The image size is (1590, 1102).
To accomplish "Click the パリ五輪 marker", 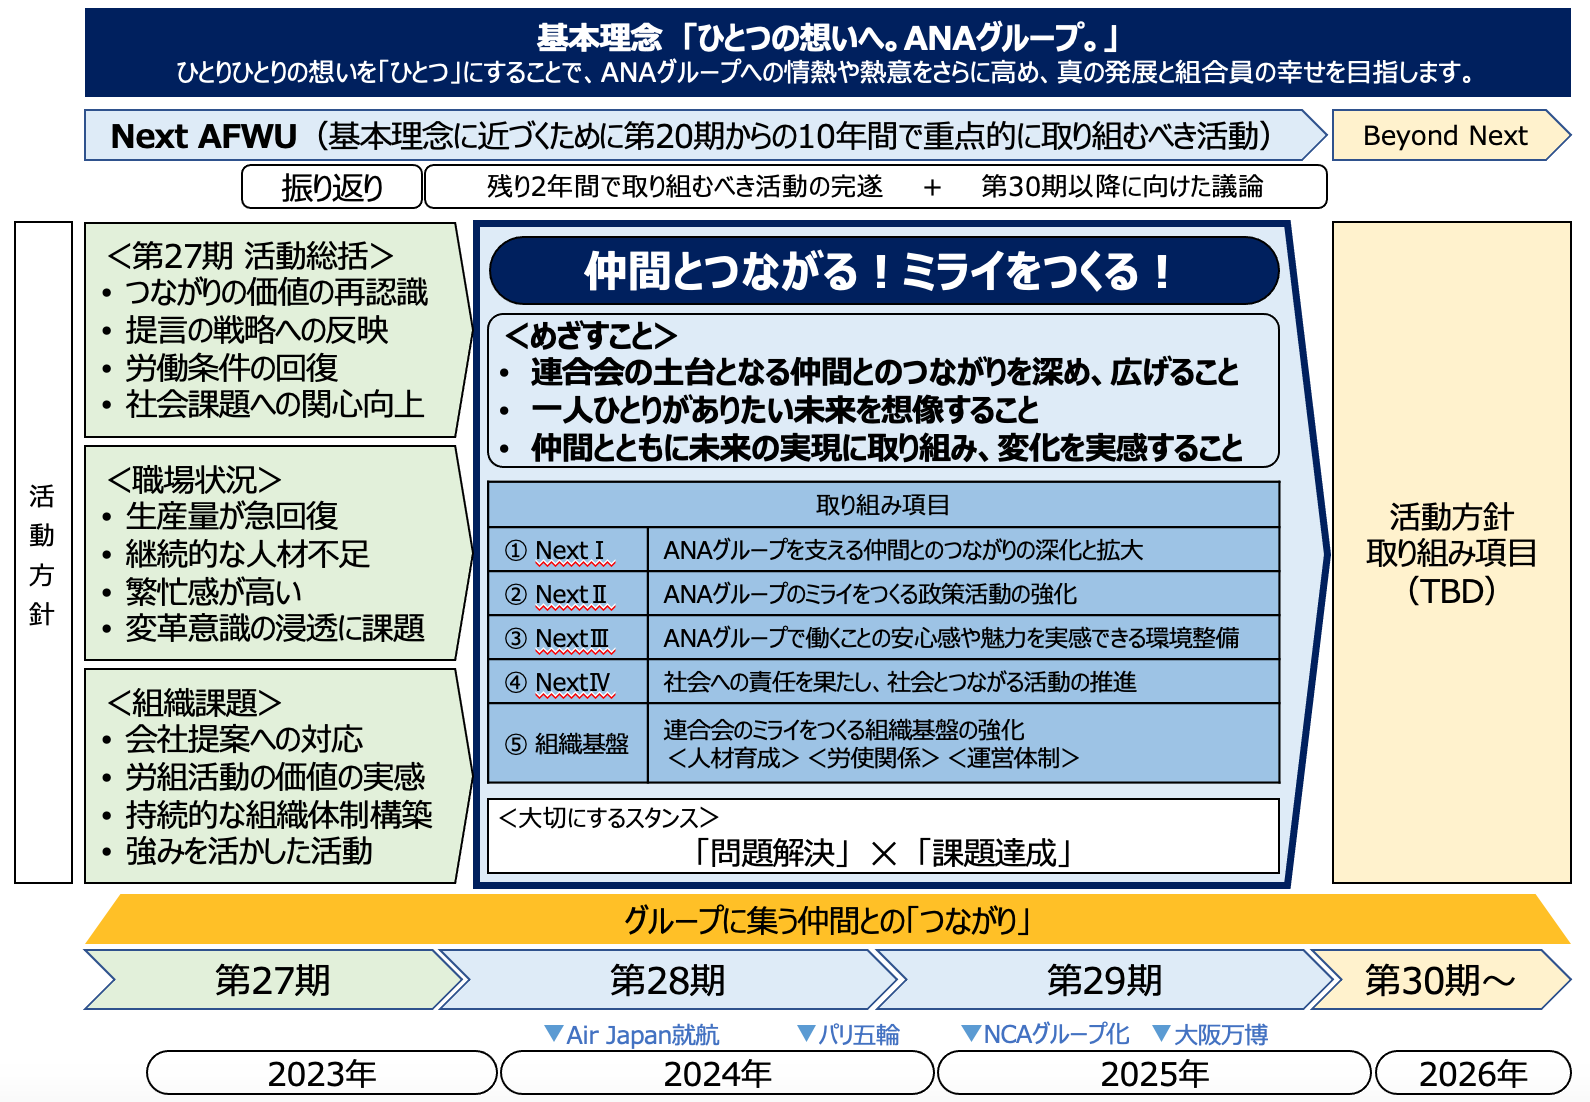I will coord(849,1035).
